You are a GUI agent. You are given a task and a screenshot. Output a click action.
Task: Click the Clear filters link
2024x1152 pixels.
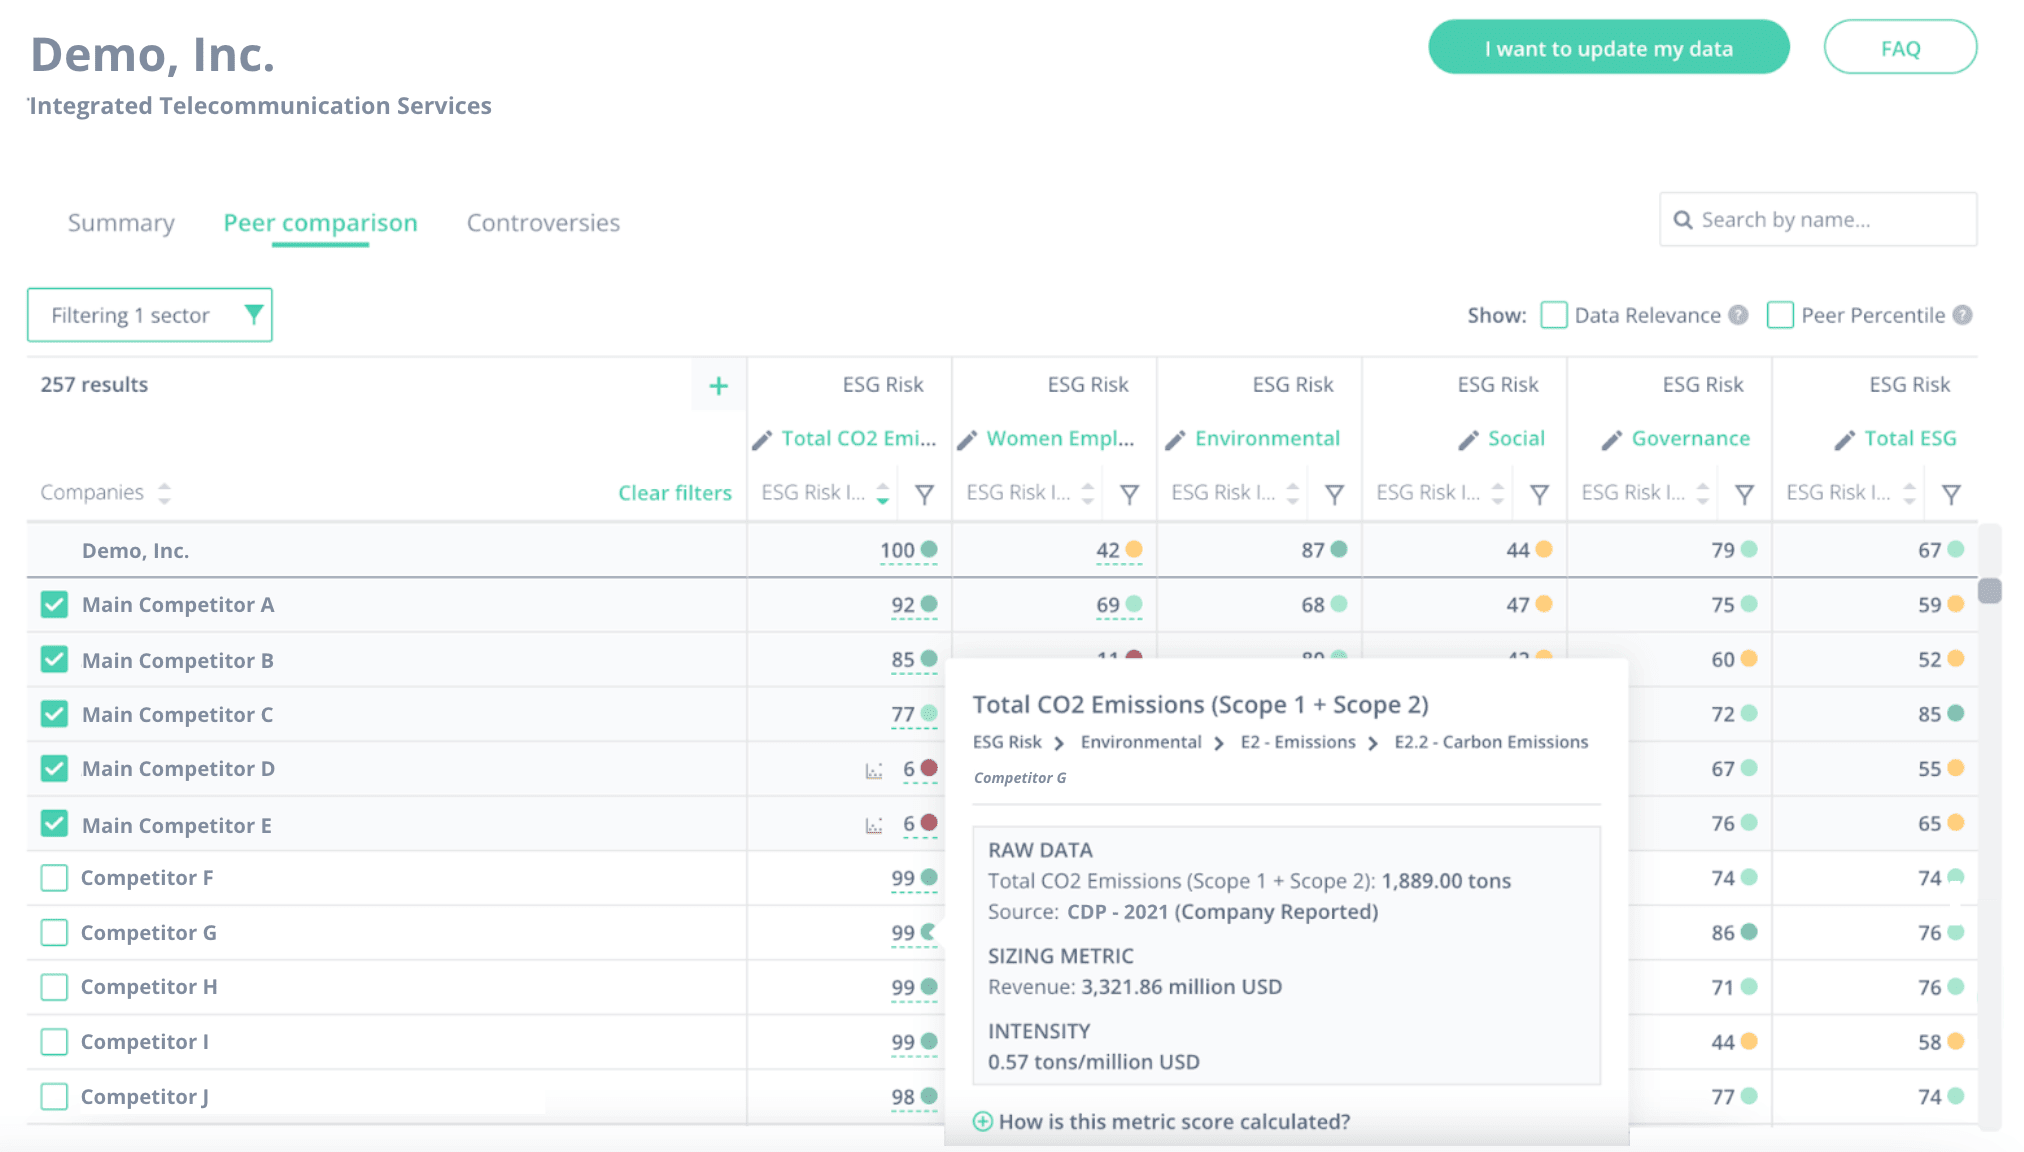coord(675,493)
